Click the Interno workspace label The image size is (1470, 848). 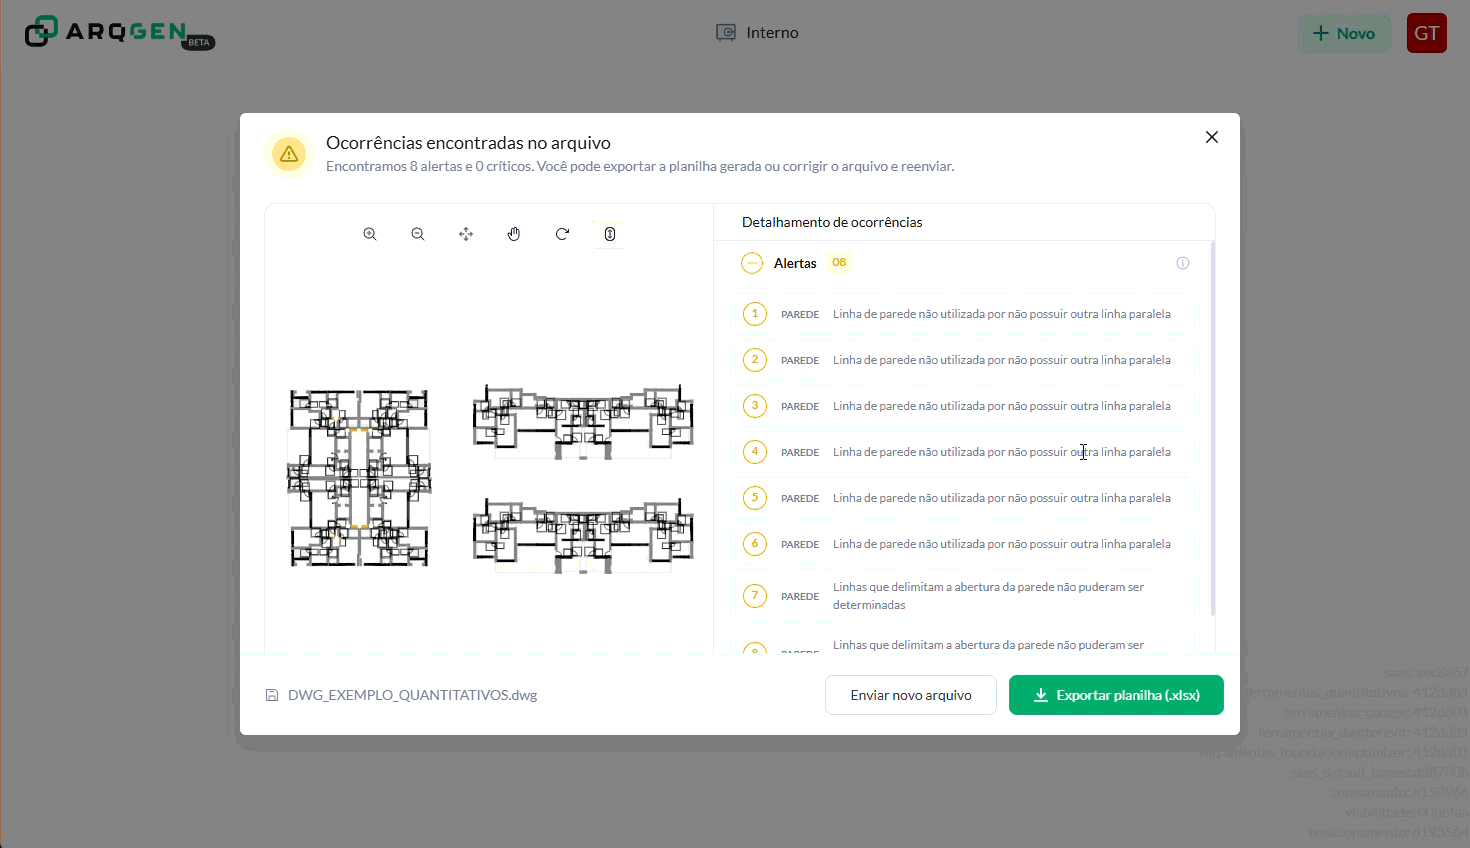pyautogui.click(x=772, y=33)
